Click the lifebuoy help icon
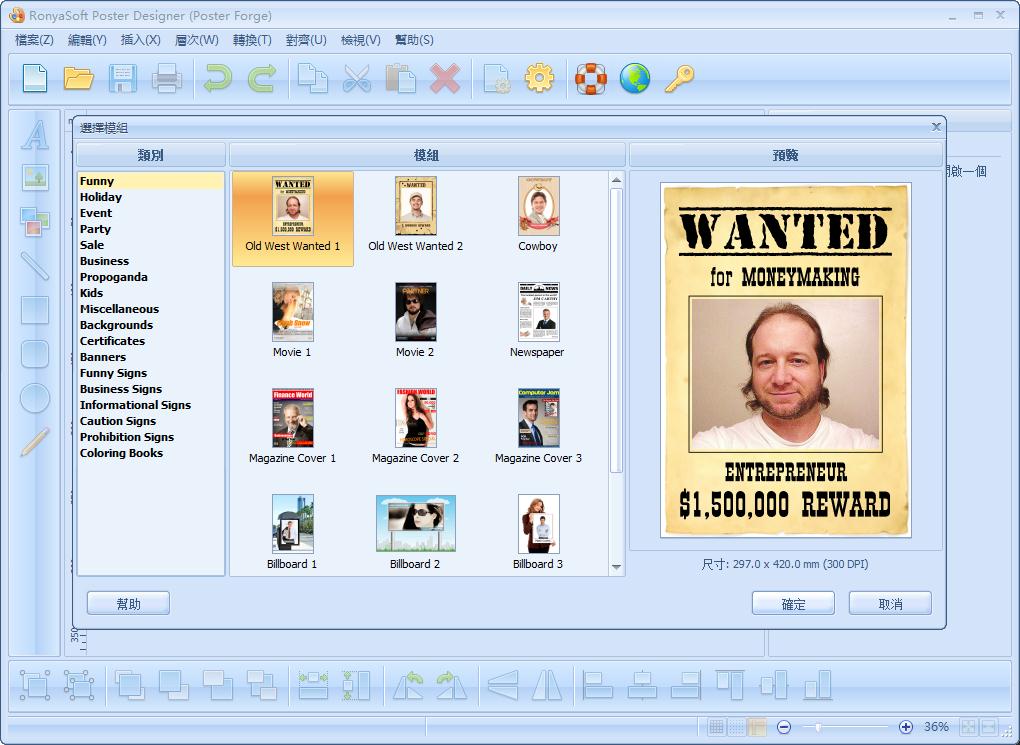Image resolution: width=1020 pixels, height=745 pixels. point(590,78)
